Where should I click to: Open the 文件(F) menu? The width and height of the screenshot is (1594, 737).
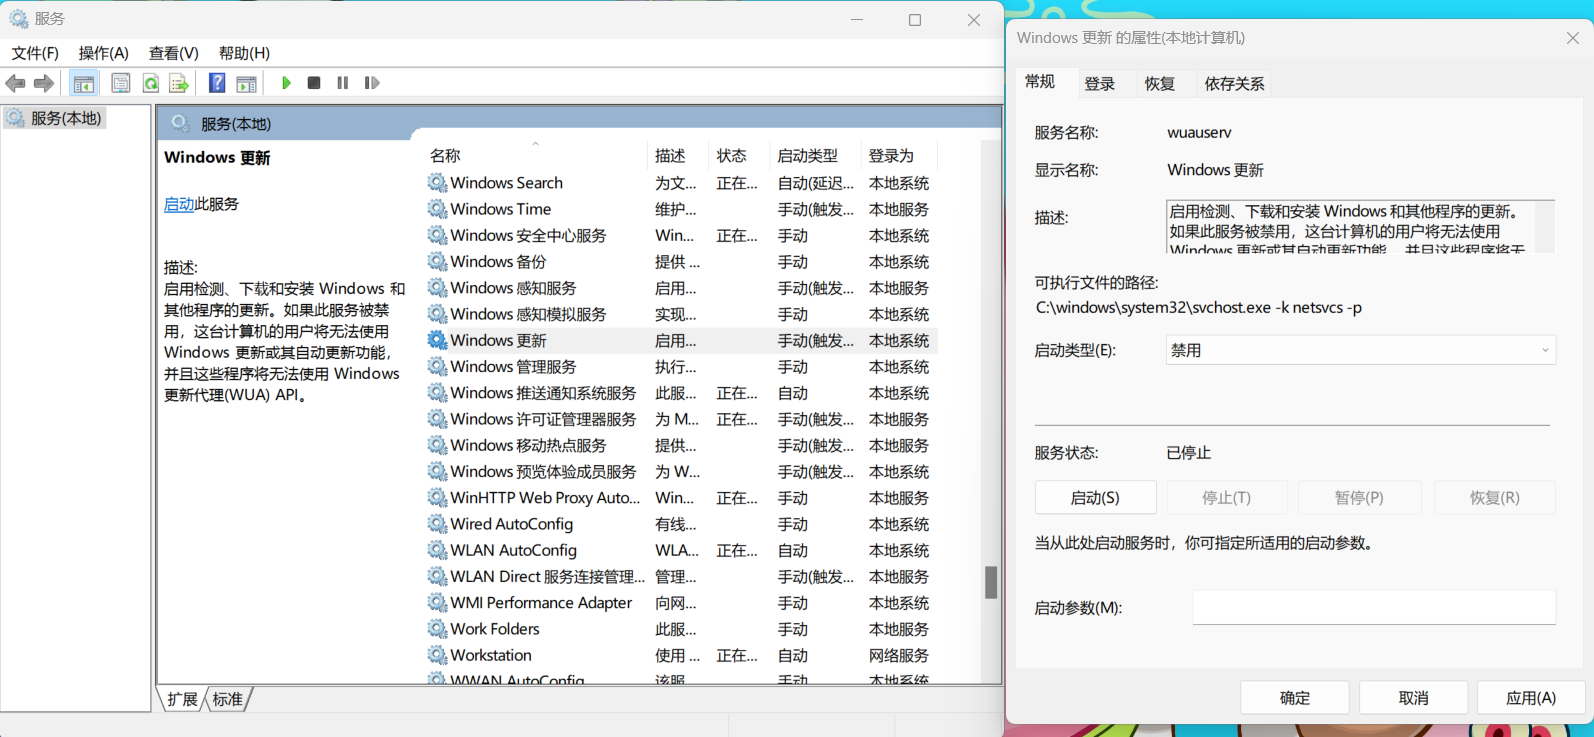pos(35,53)
